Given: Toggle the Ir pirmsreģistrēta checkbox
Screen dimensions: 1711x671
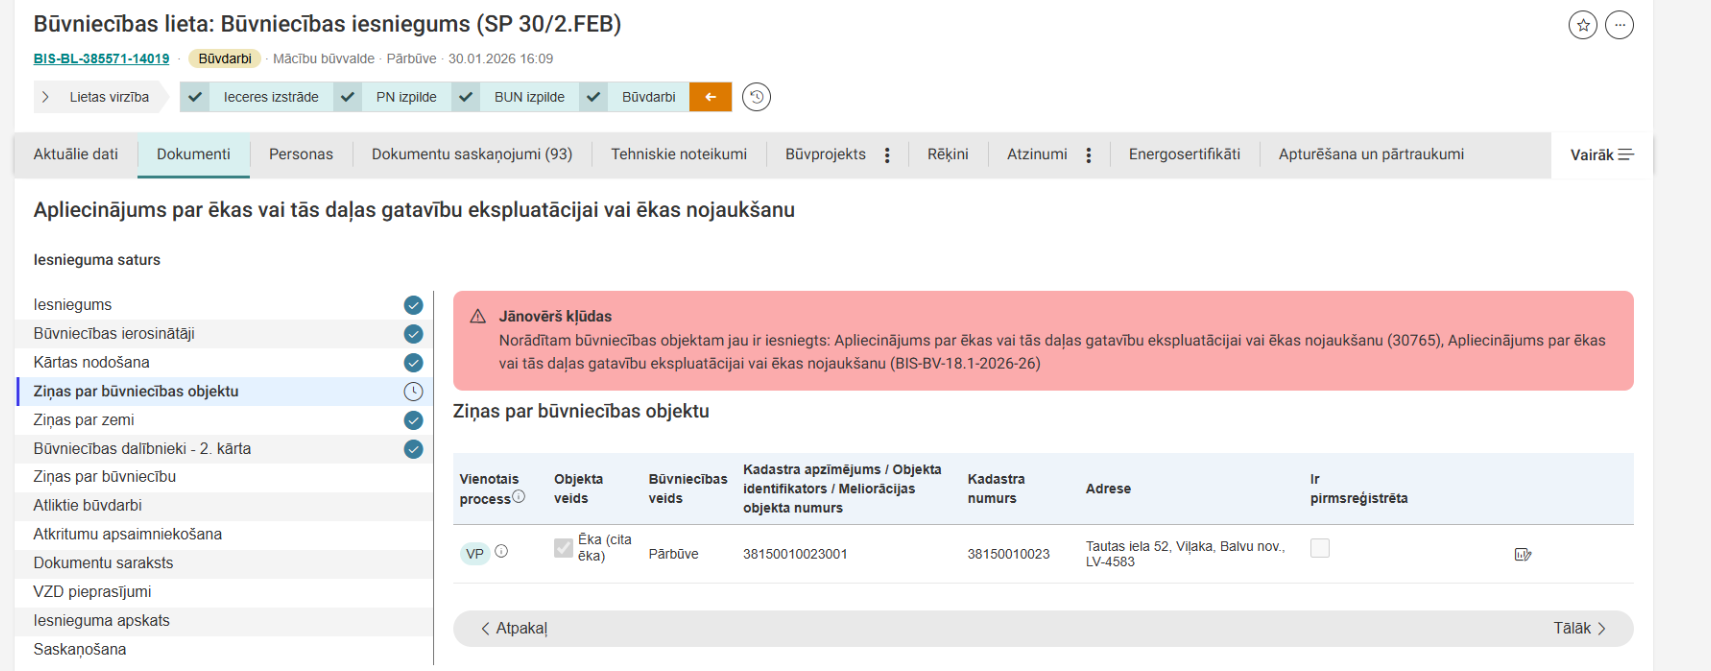Looking at the screenshot, I should coord(1320,547).
